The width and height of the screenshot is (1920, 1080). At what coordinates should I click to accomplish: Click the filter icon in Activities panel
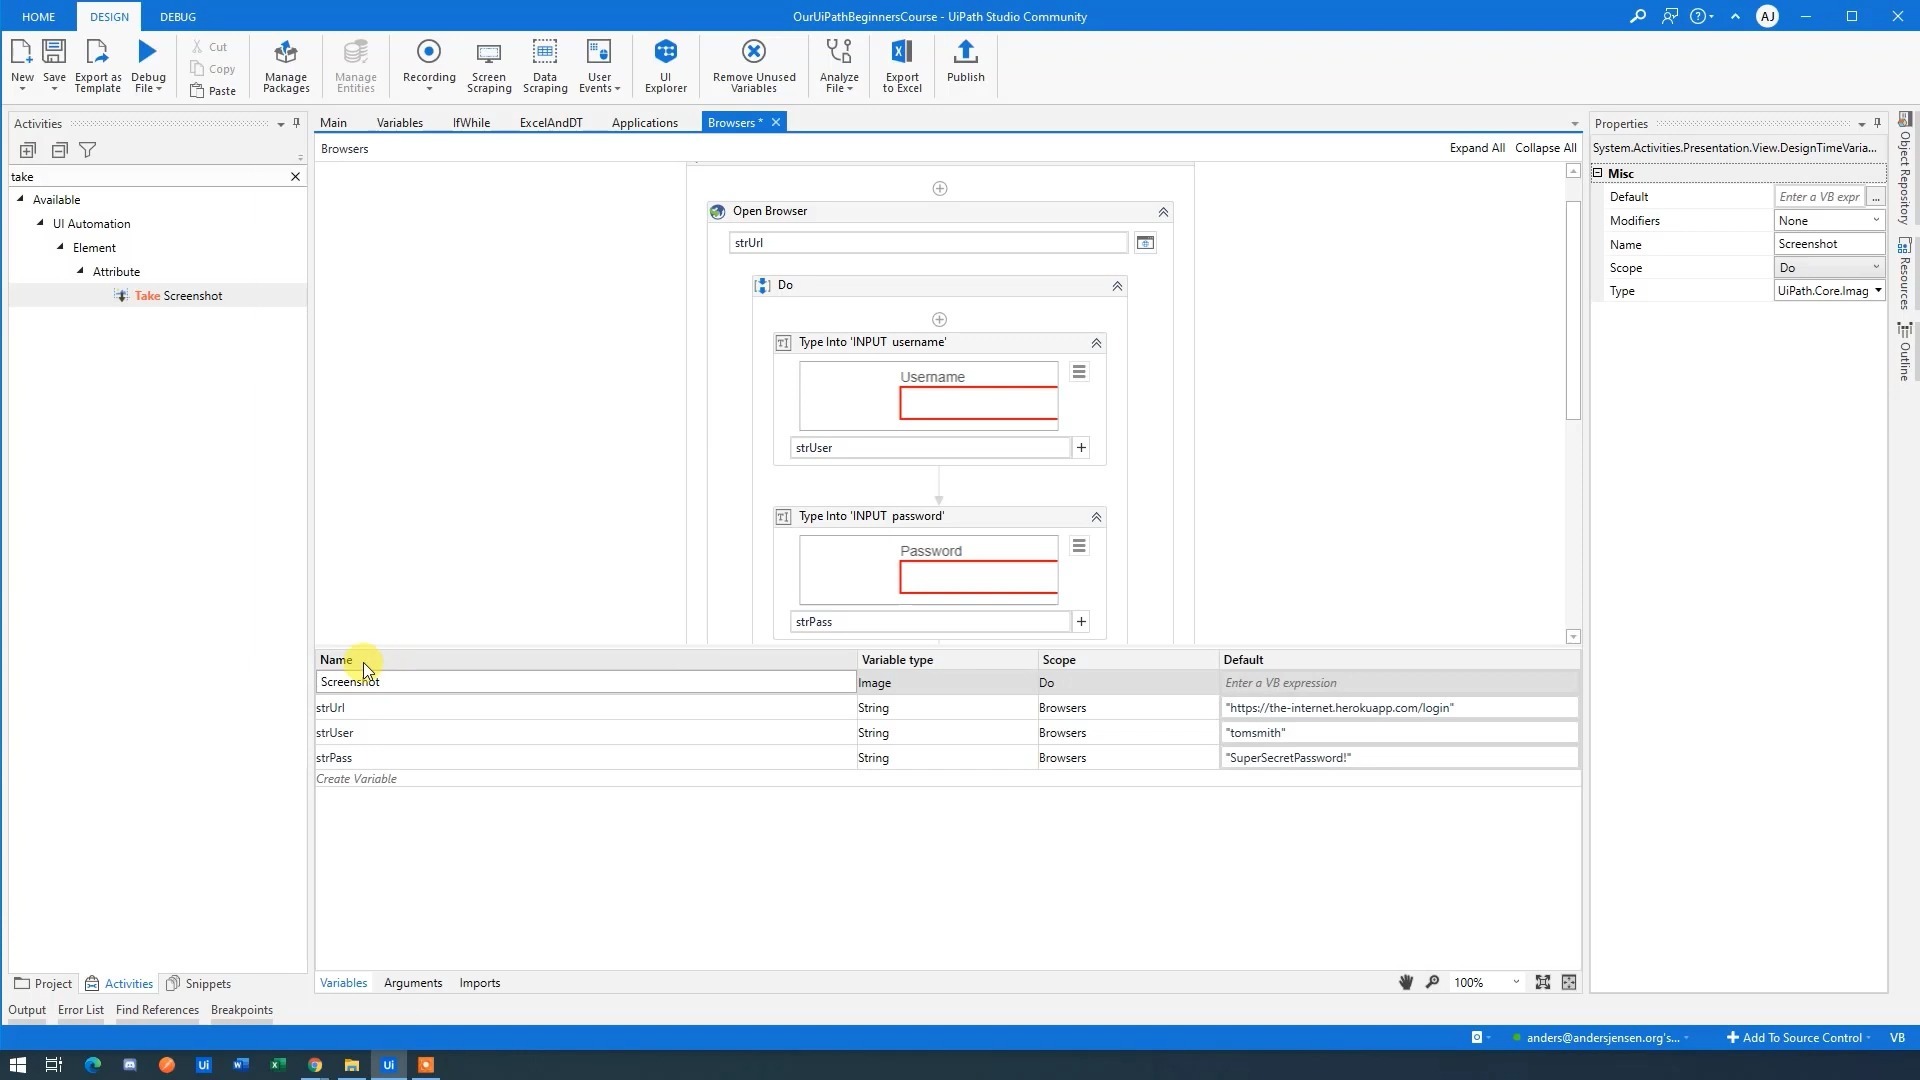[x=88, y=150]
